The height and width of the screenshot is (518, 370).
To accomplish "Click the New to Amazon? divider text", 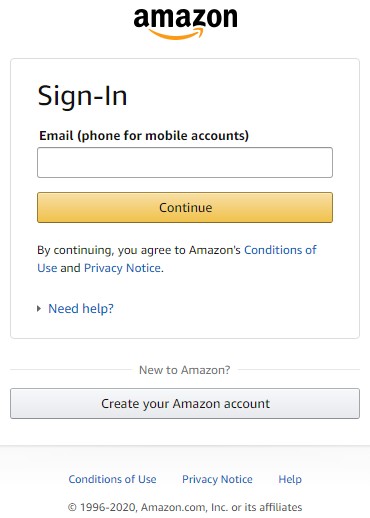I will tap(185, 370).
